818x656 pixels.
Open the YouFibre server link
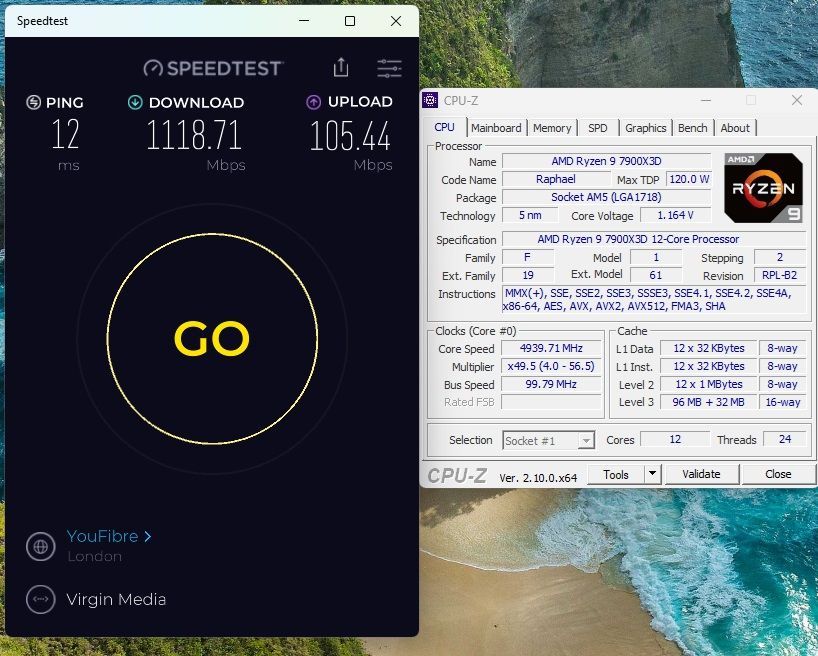109,536
